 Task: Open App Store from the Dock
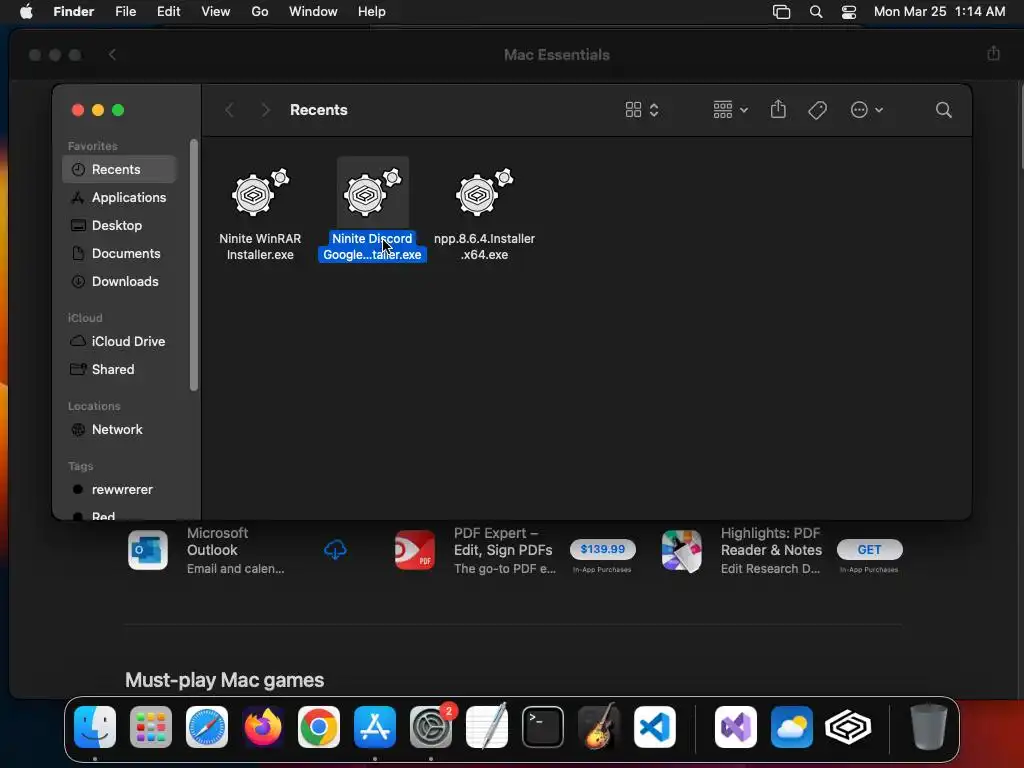[375, 727]
